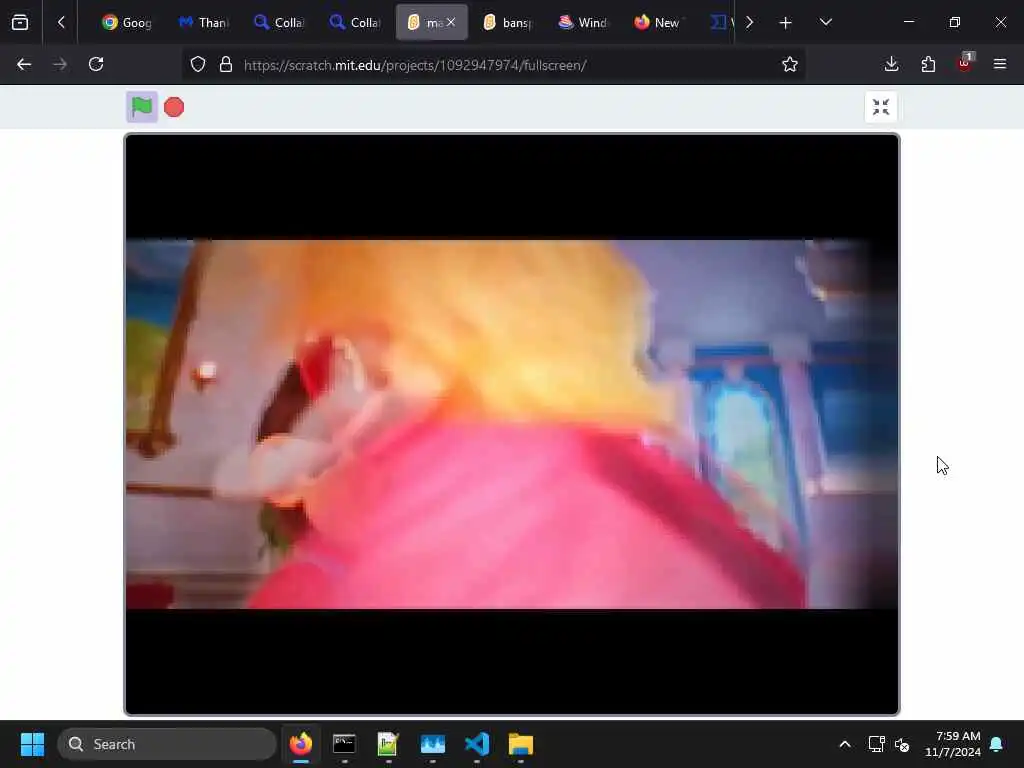Screen dimensions: 1024x768
Task: Click the URL address bar
Action: coord(496,65)
